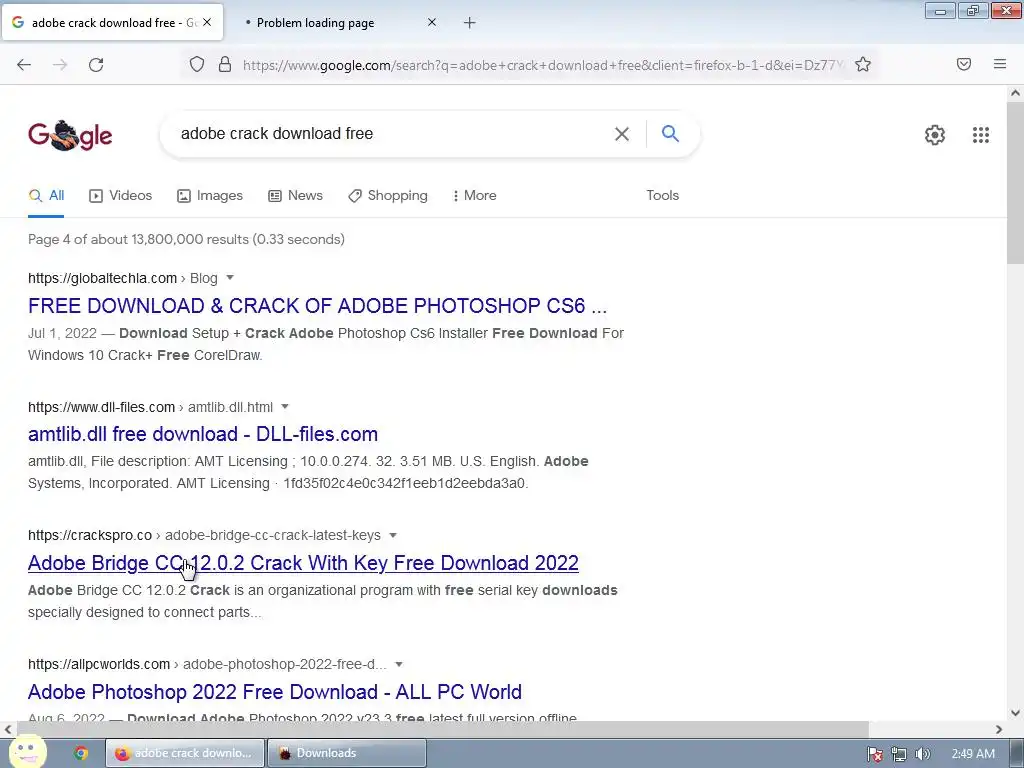Click the horizontal scrollbar thumb
Image resolution: width=1024 pixels, height=768 pixels.
[x=443, y=729]
